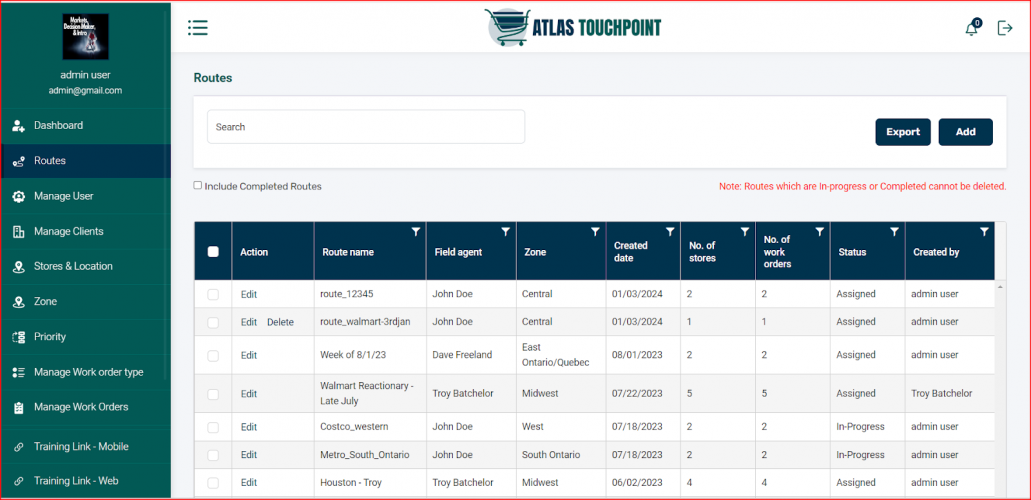Click the admin user profile picture
Image resolution: width=1031 pixels, height=500 pixels.
coord(85,37)
